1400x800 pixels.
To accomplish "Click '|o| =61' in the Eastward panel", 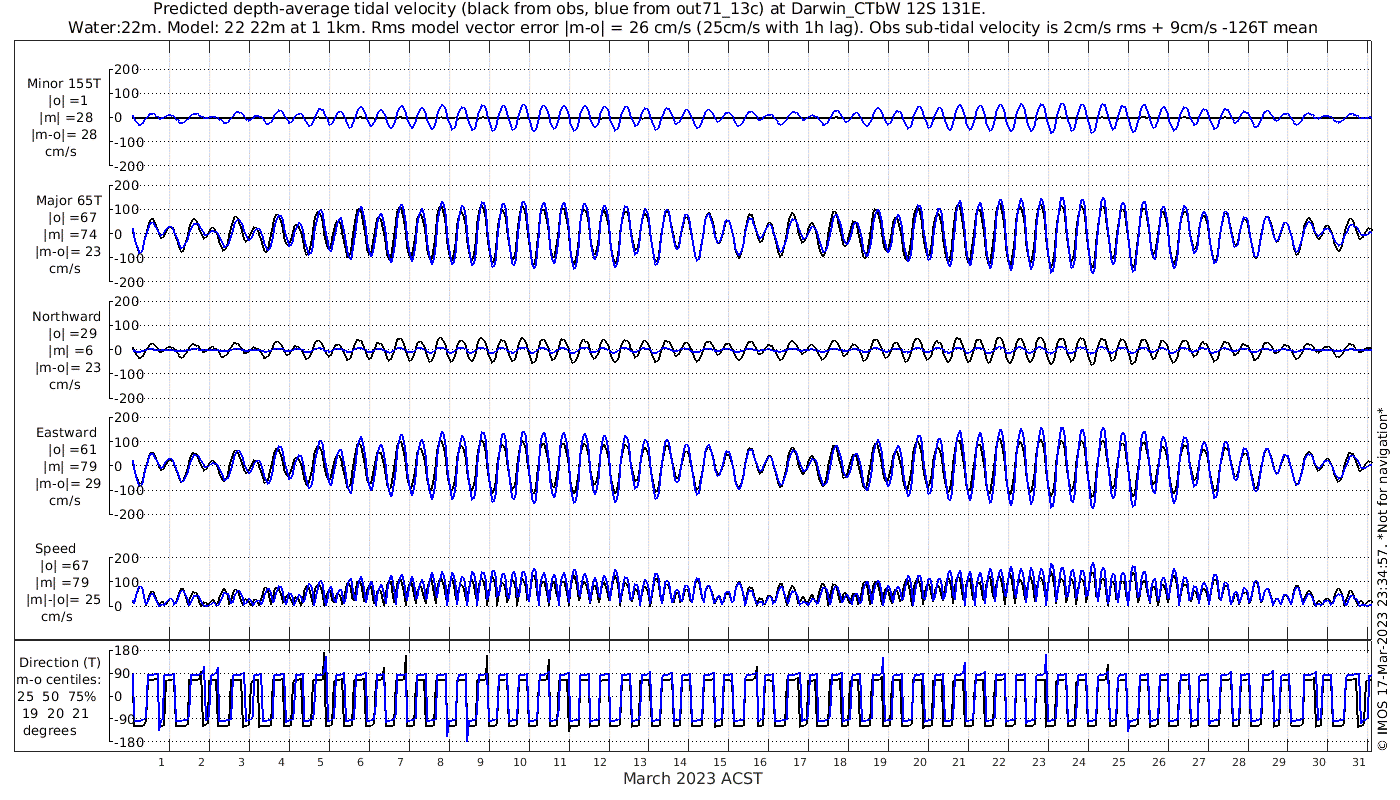I will pos(70,450).
